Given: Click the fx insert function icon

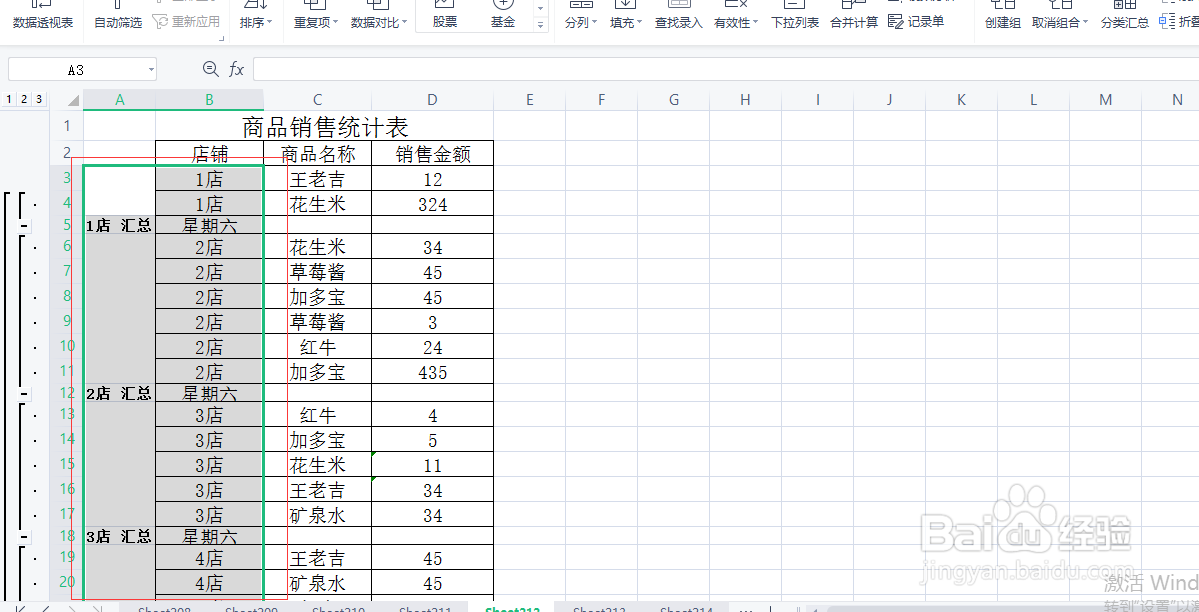Looking at the screenshot, I should click(x=236, y=70).
